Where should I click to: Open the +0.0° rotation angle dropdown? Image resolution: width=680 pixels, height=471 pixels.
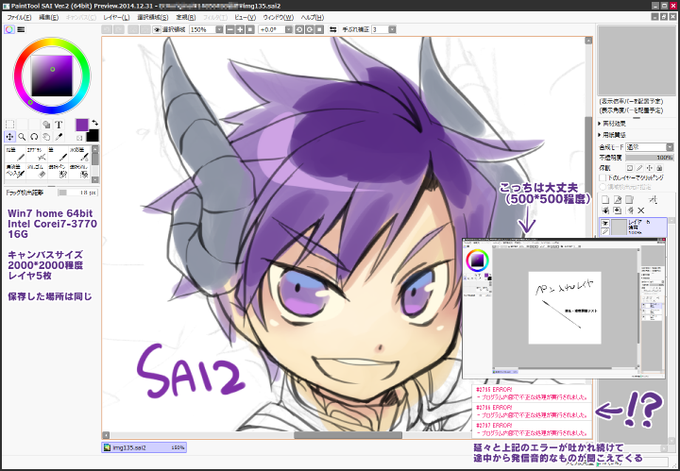pos(288,29)
